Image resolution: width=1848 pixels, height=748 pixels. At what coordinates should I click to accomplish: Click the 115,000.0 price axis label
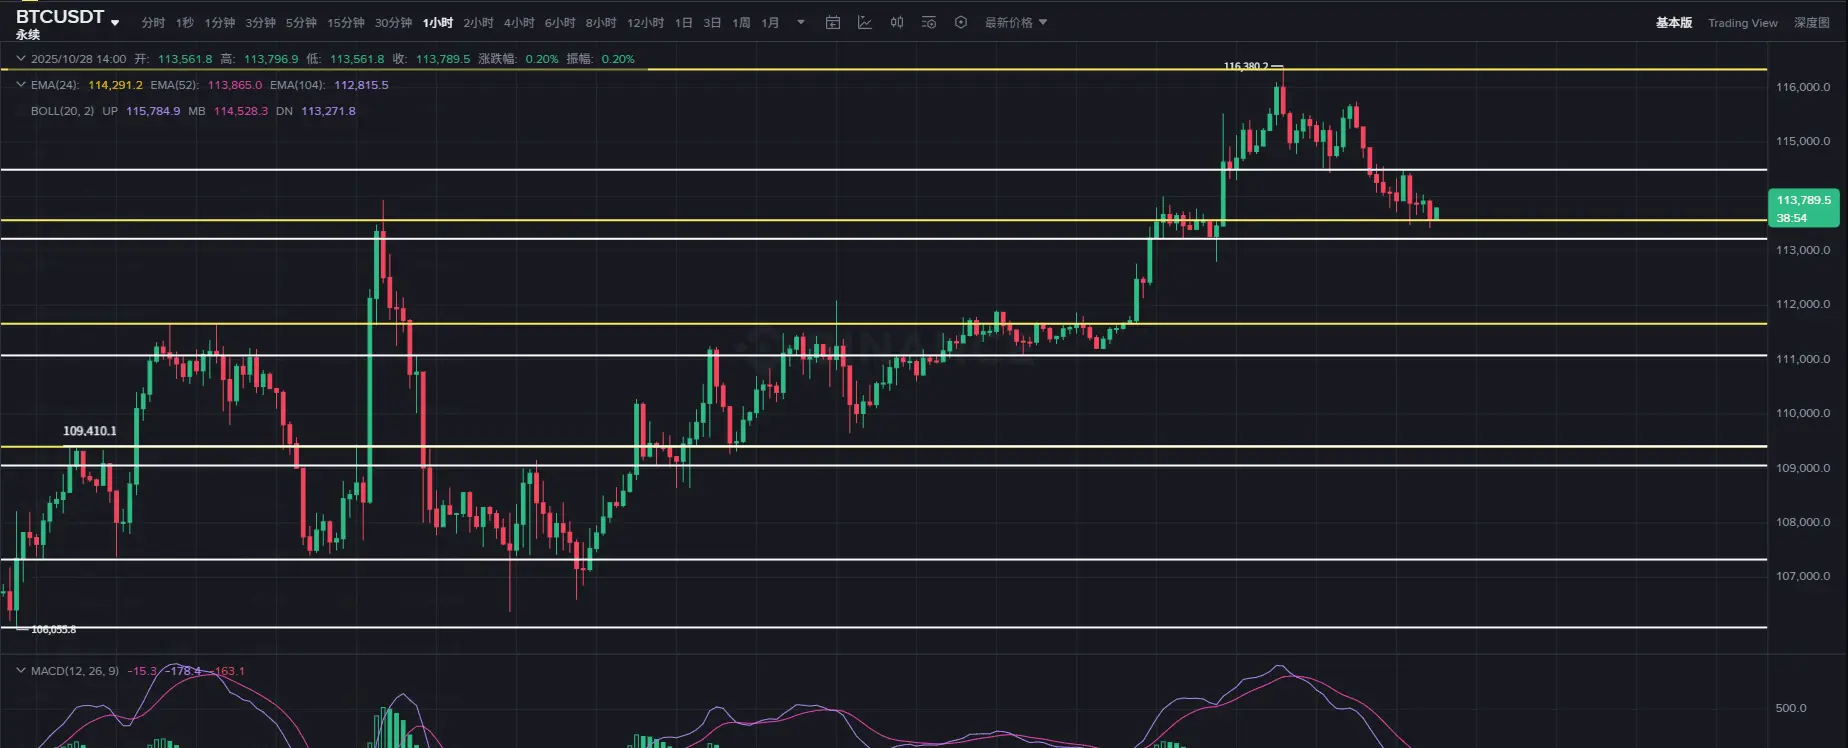coord(1803,141)
